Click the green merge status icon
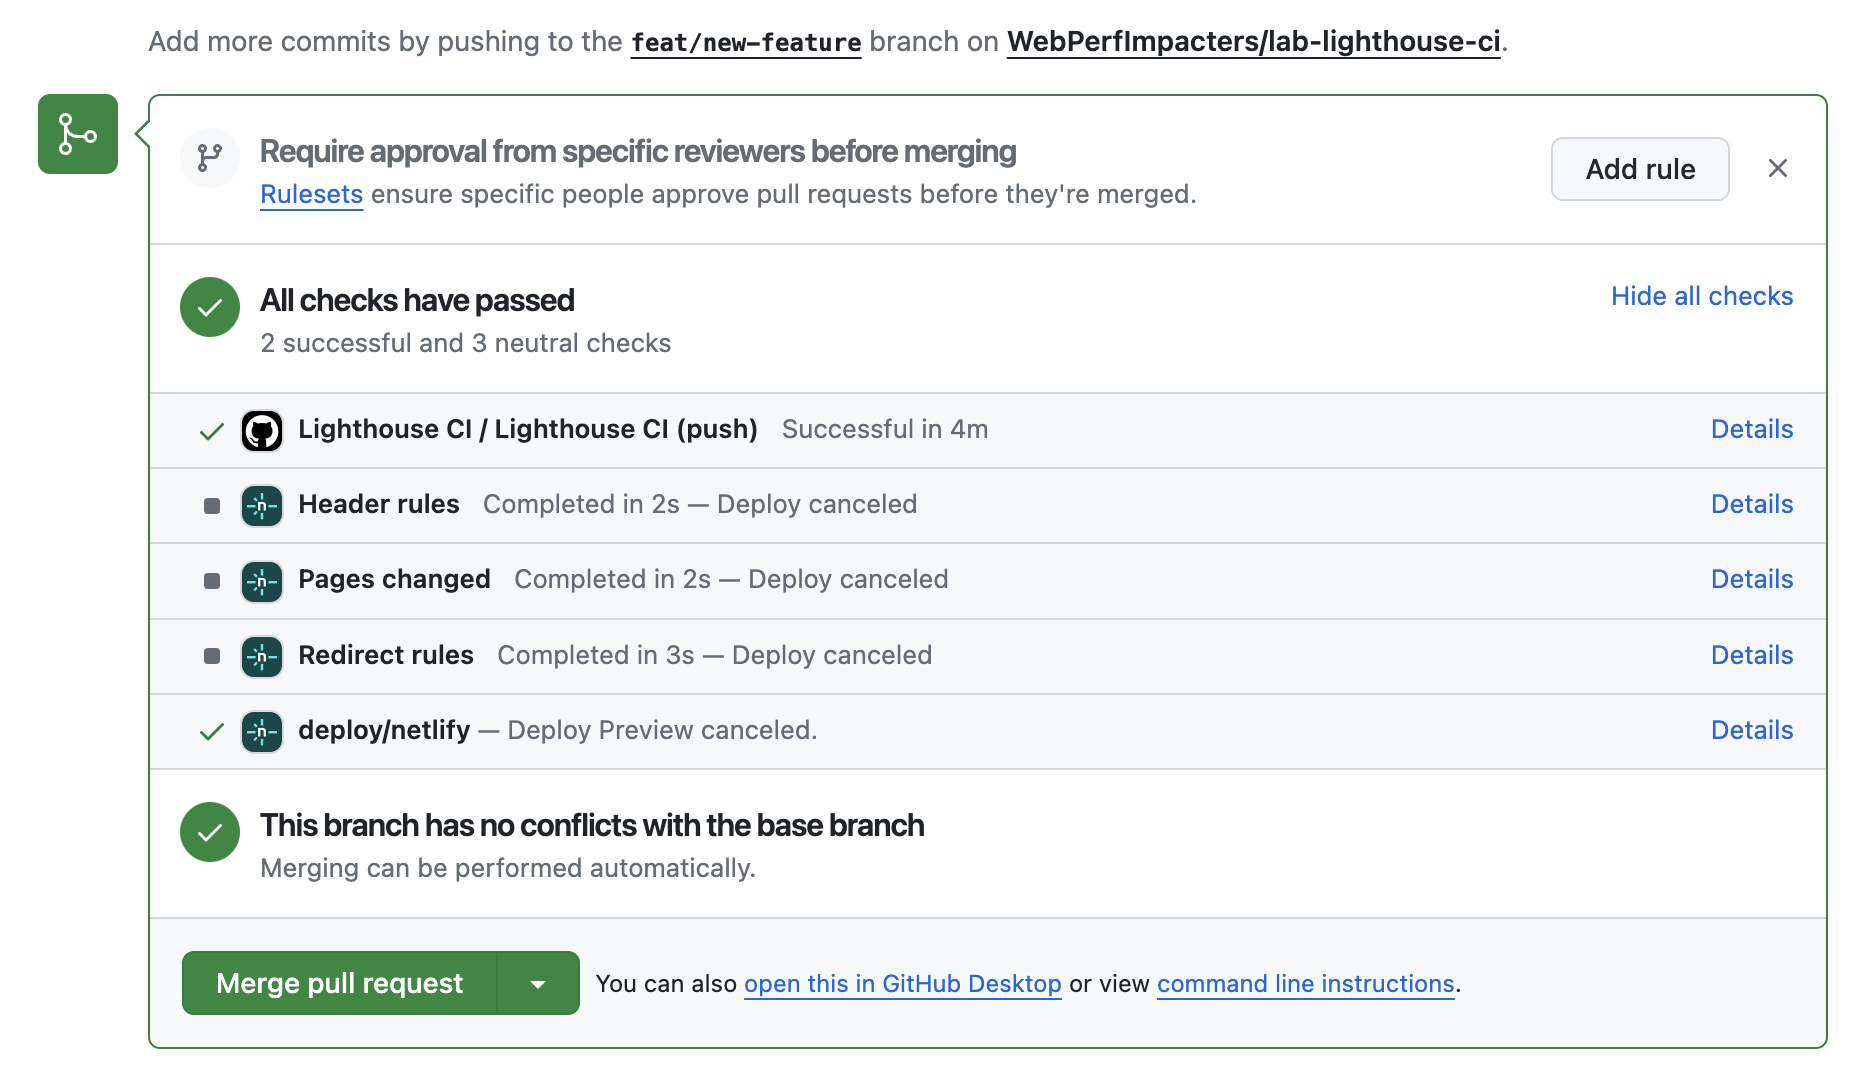This screenshot has height=1068, width=1868. coord(78,134)
